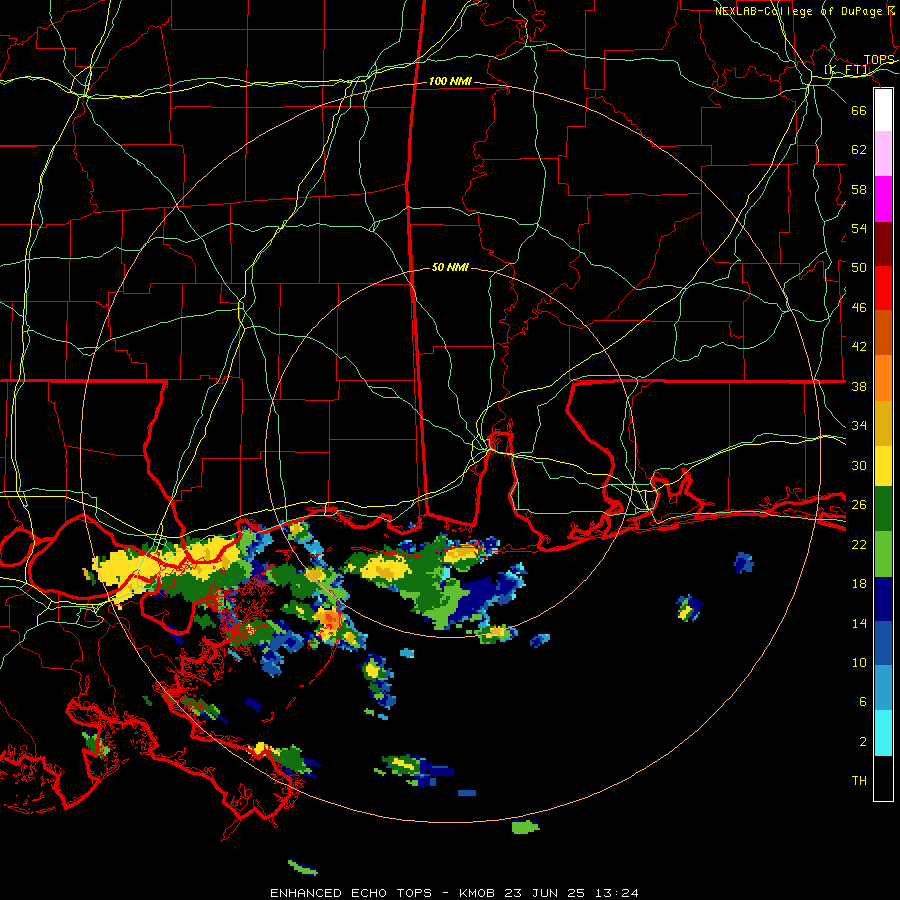Click the light orange legend swatch
The height and width of the screenshot is (900, 900).
point(883,378)
